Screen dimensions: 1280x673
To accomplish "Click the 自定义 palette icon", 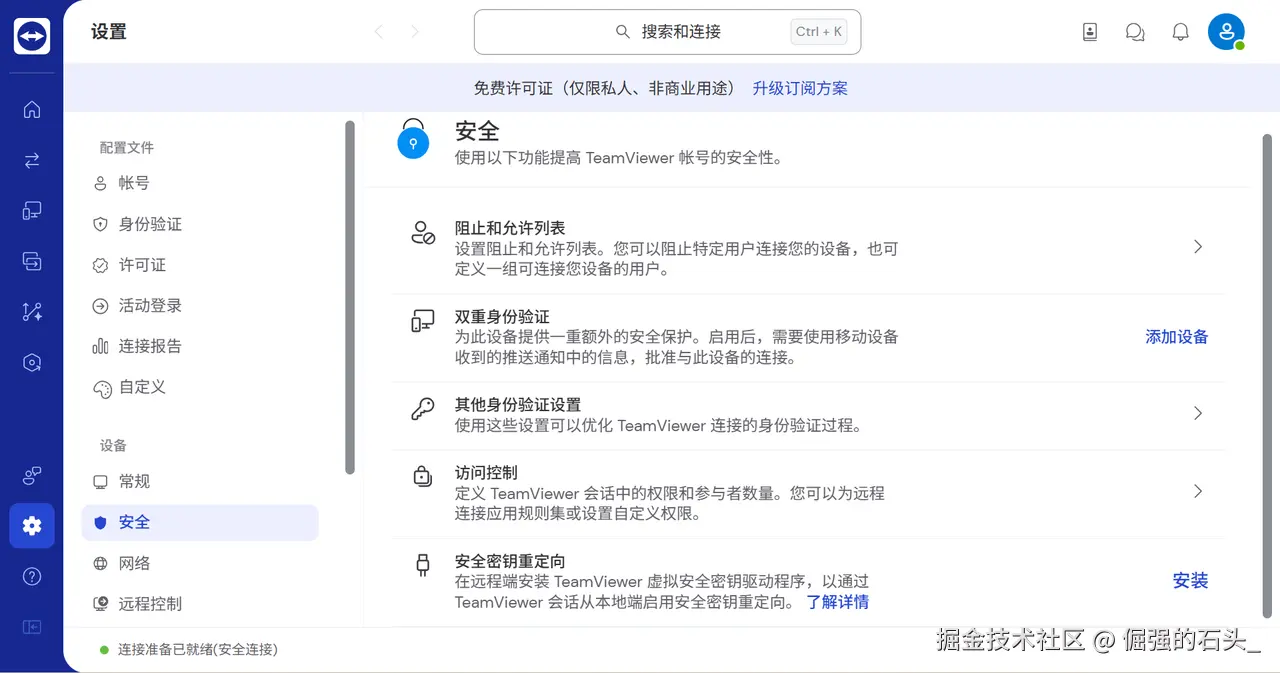I will pyautogui.click(x=100, y=388).
